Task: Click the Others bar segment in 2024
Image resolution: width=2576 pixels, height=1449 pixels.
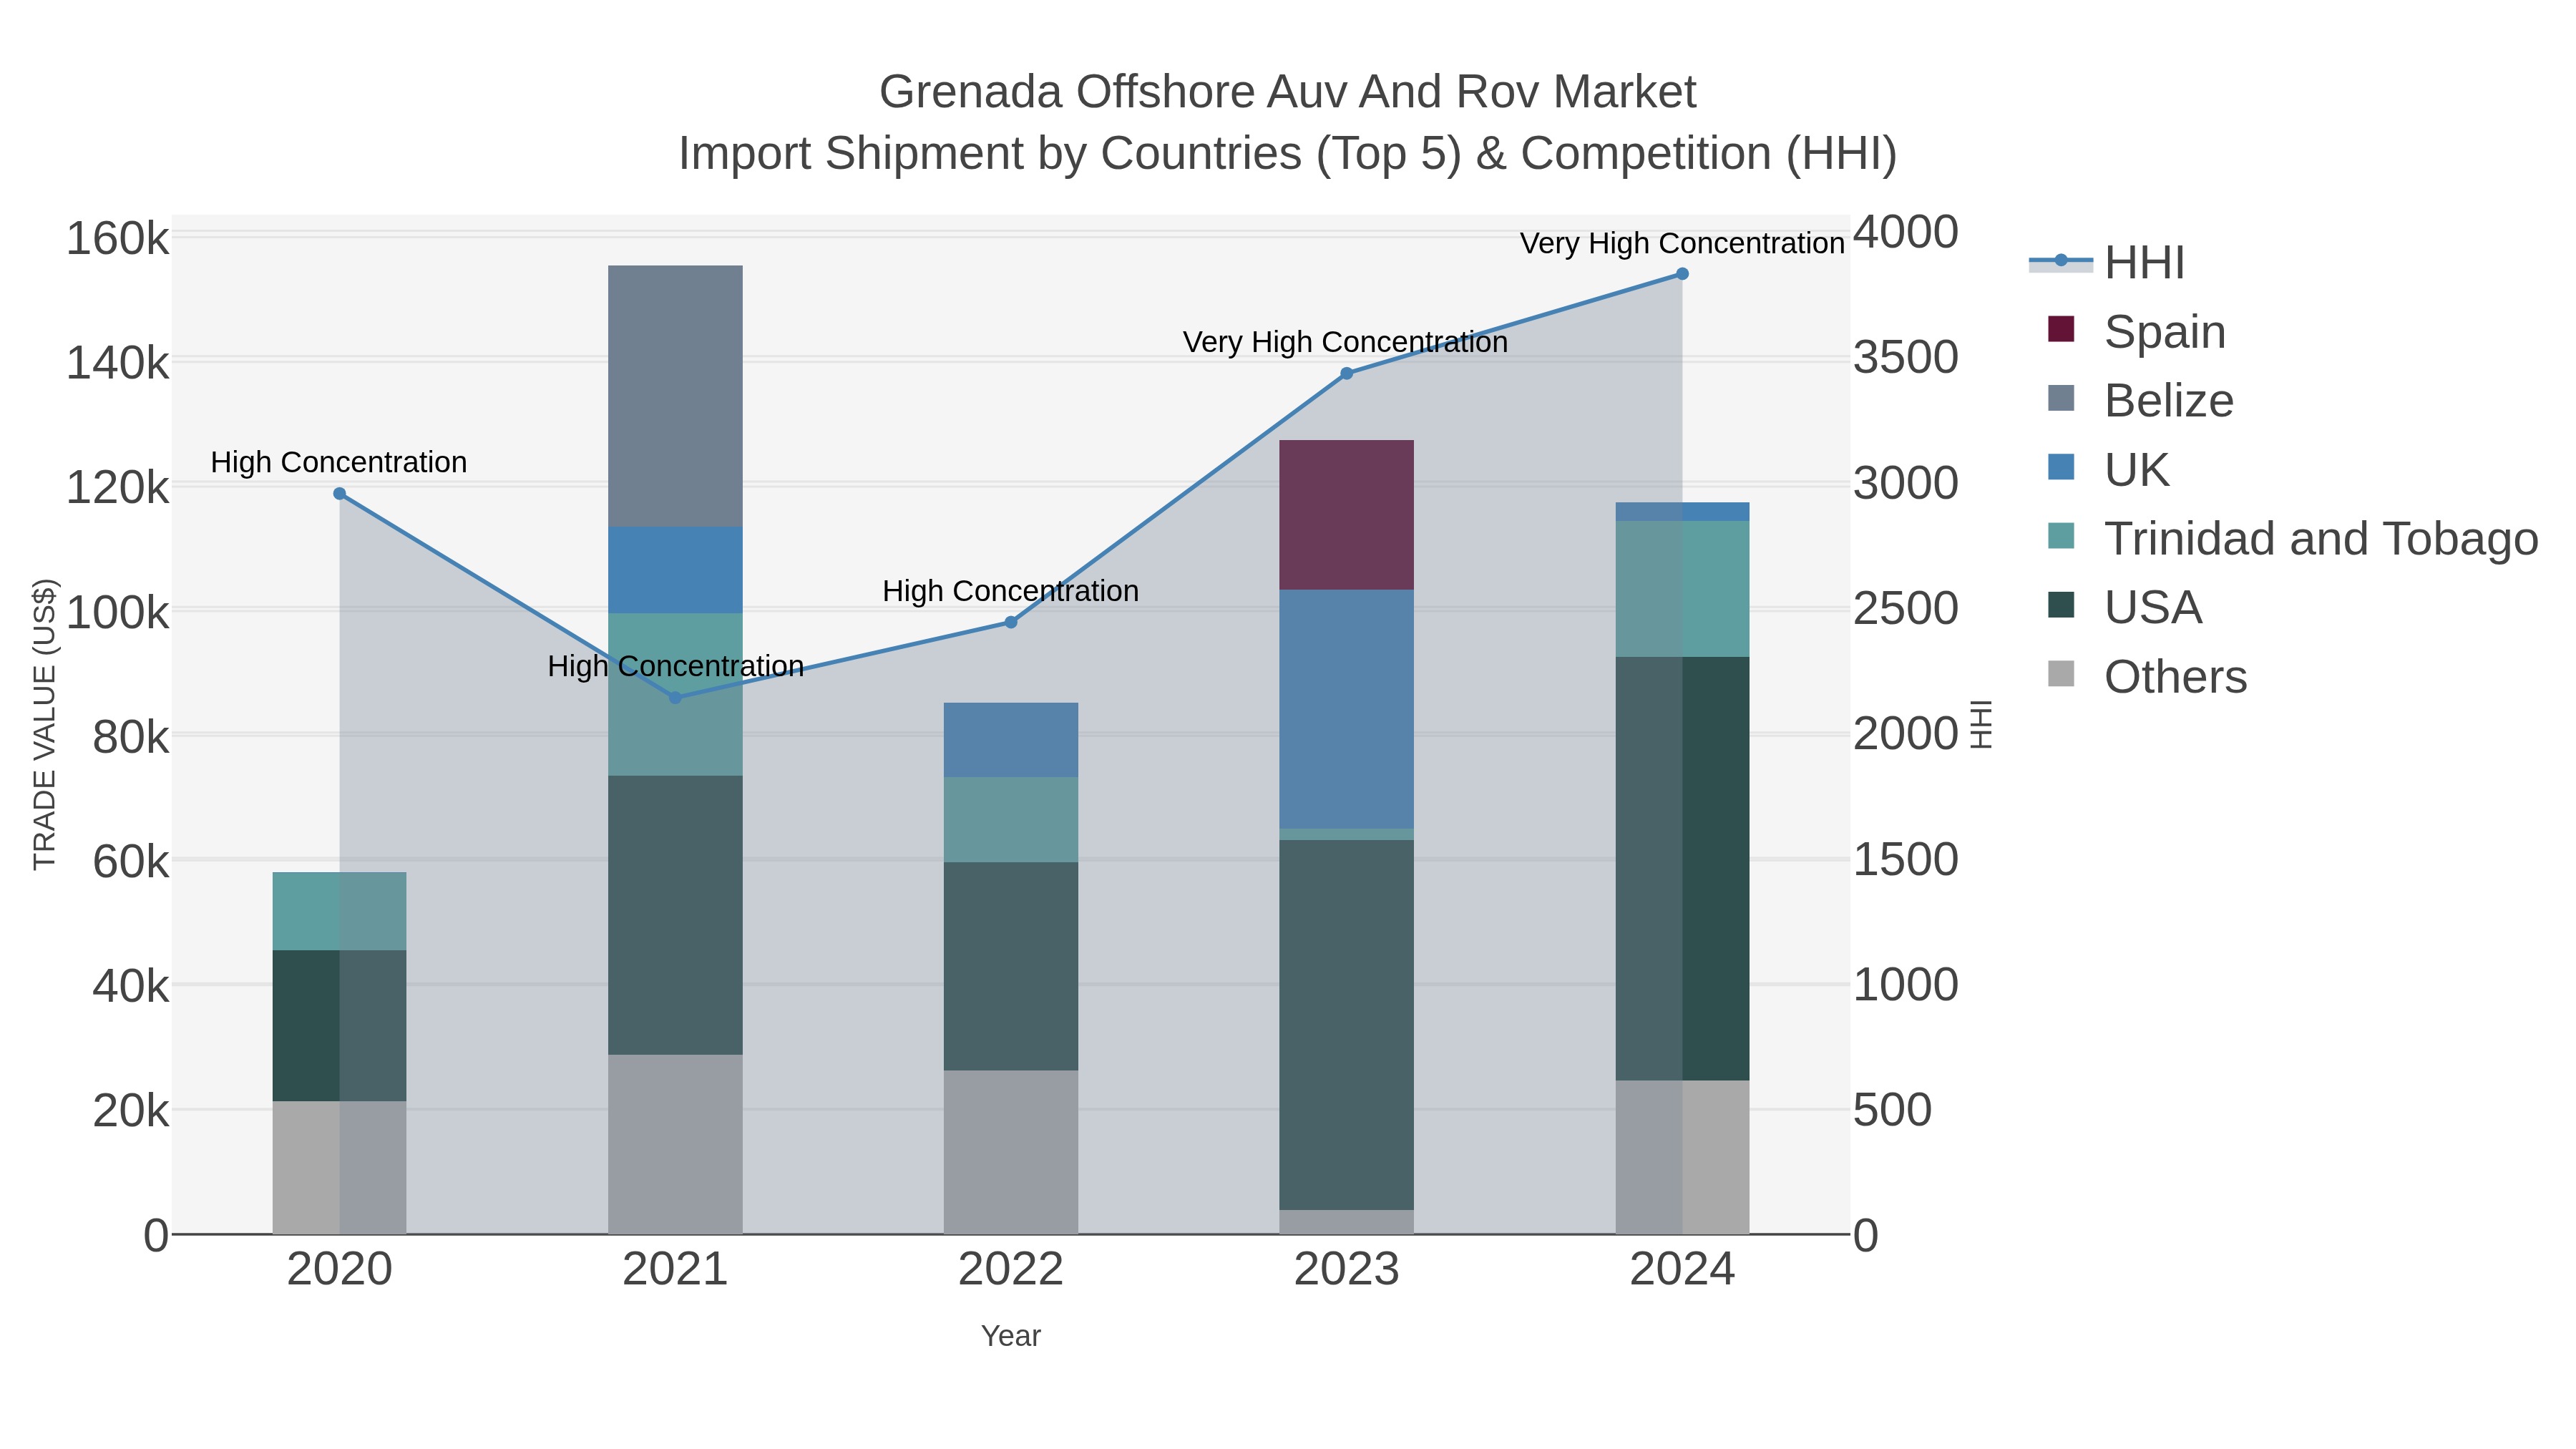Action: (x=1682, y=1158)
